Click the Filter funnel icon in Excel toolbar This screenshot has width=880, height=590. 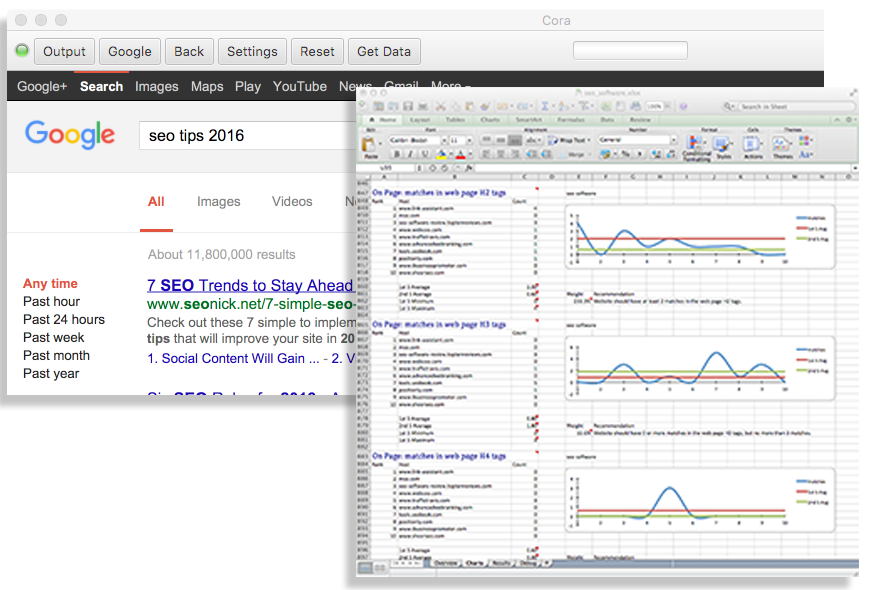[x=584, y=106]
